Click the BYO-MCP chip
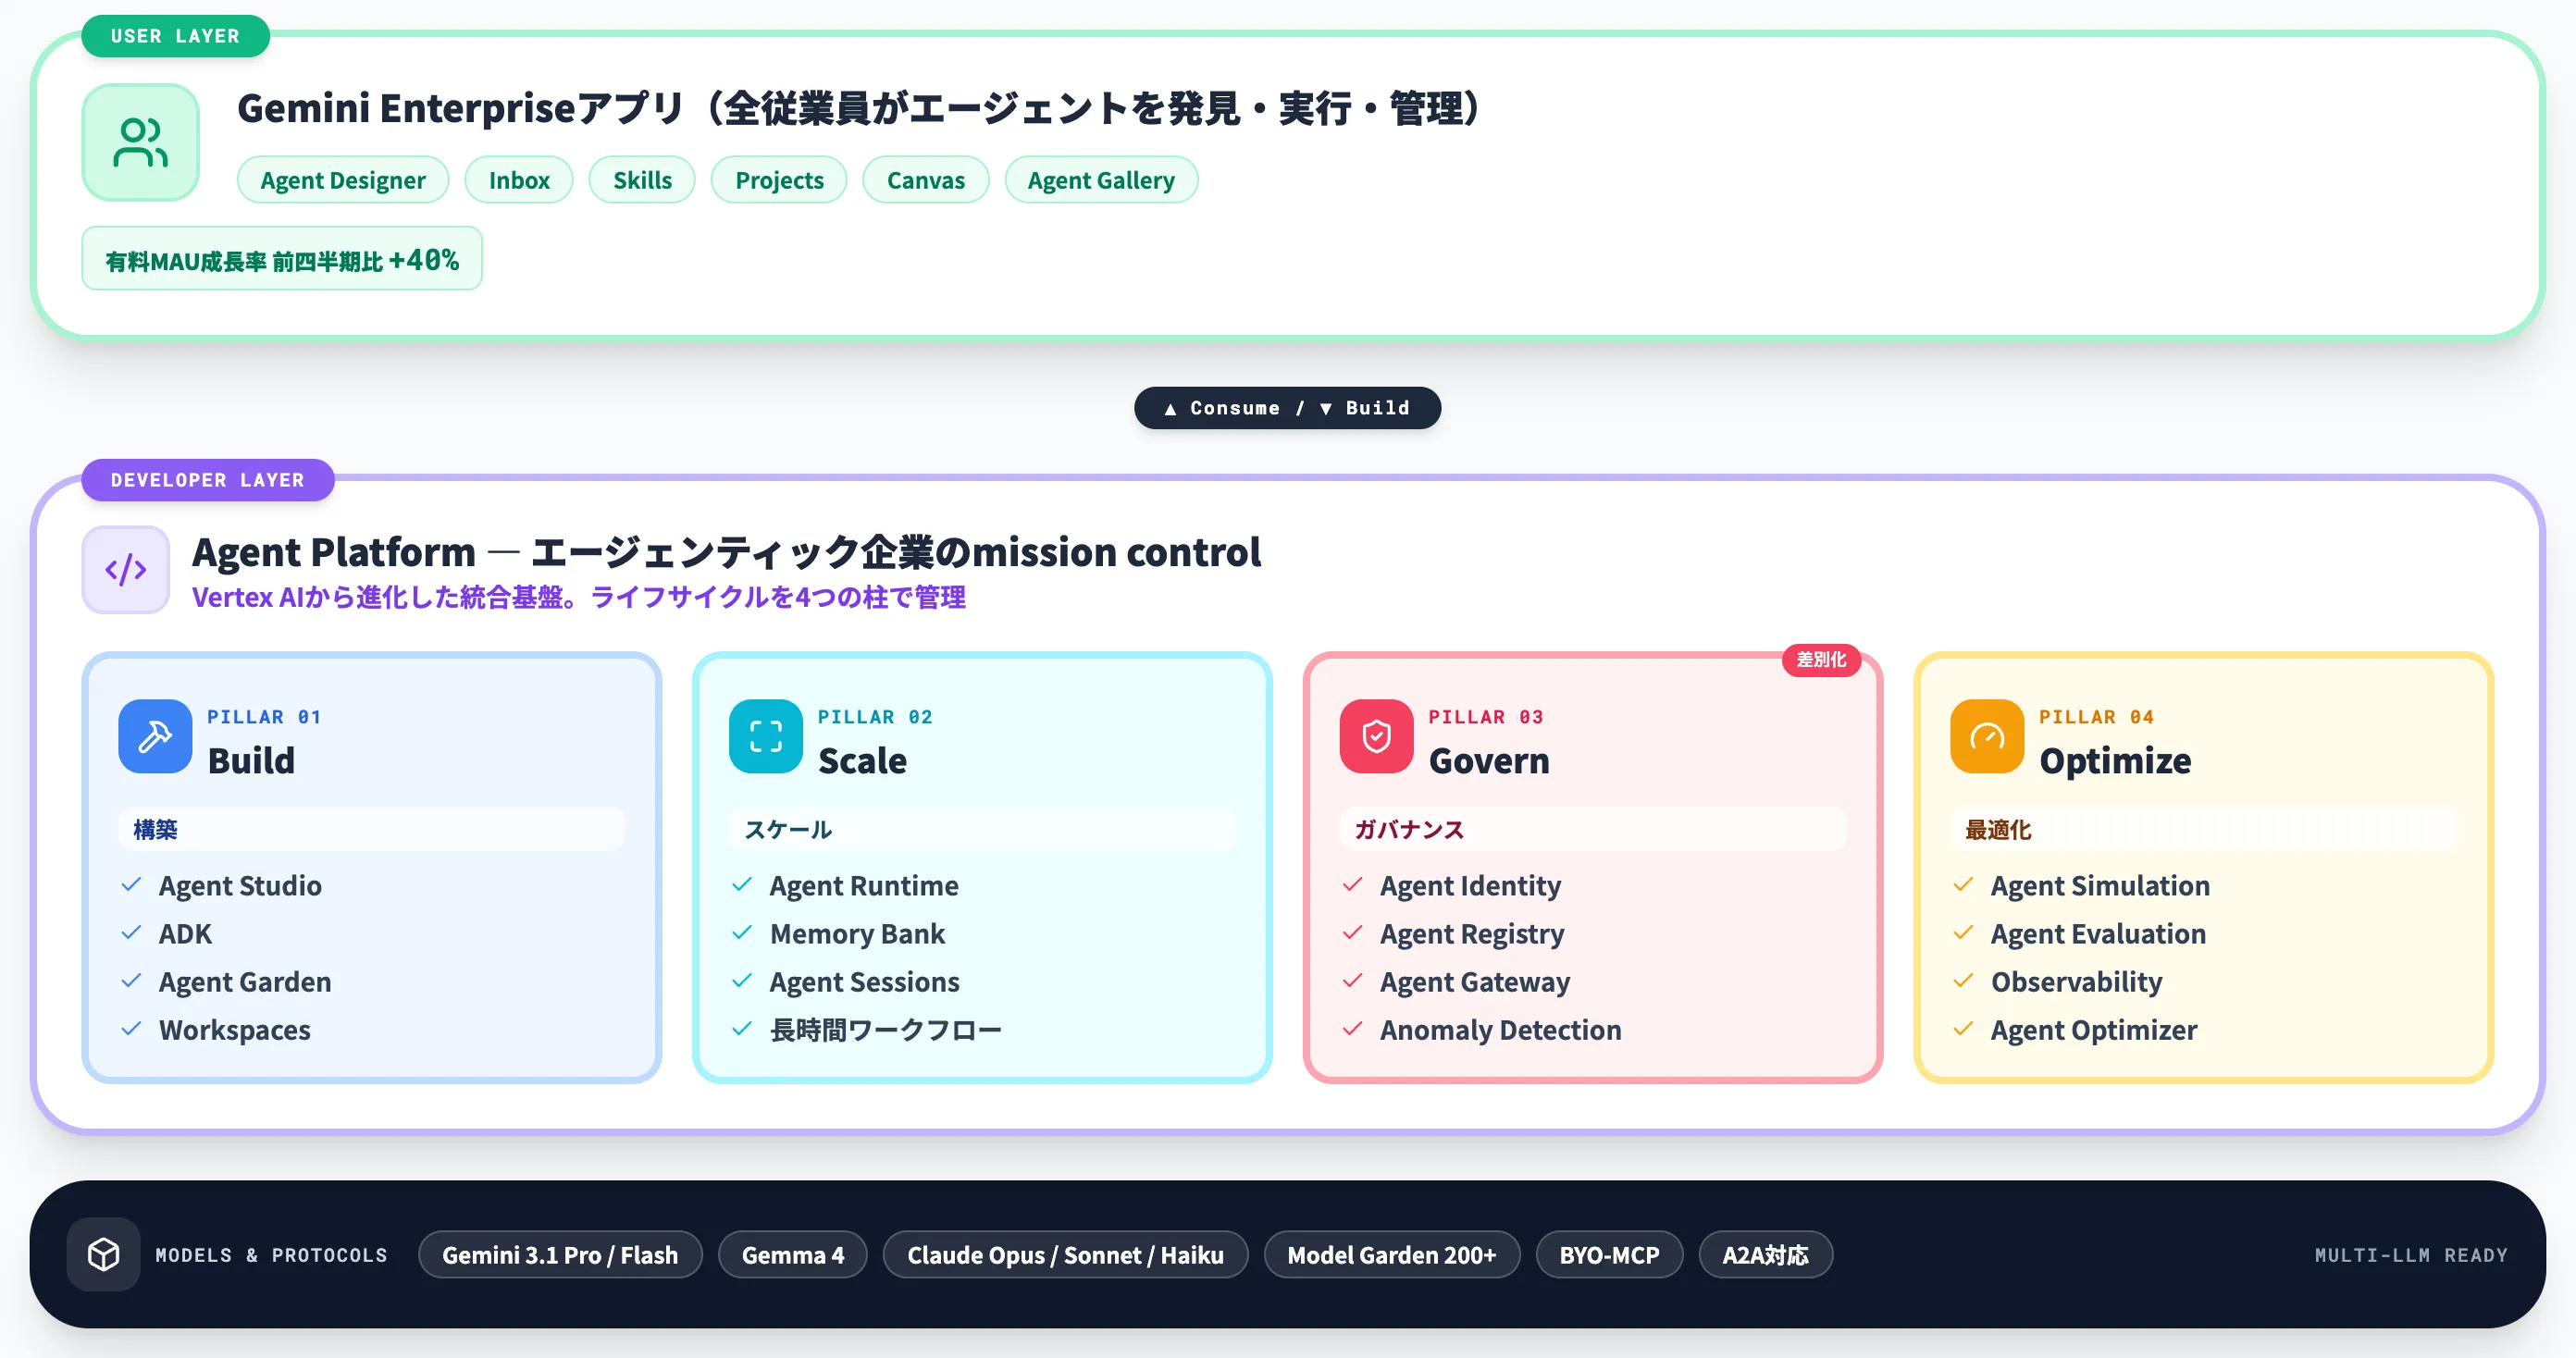Viewport: 2576px width, 1358px height. pos(1609,1254)
